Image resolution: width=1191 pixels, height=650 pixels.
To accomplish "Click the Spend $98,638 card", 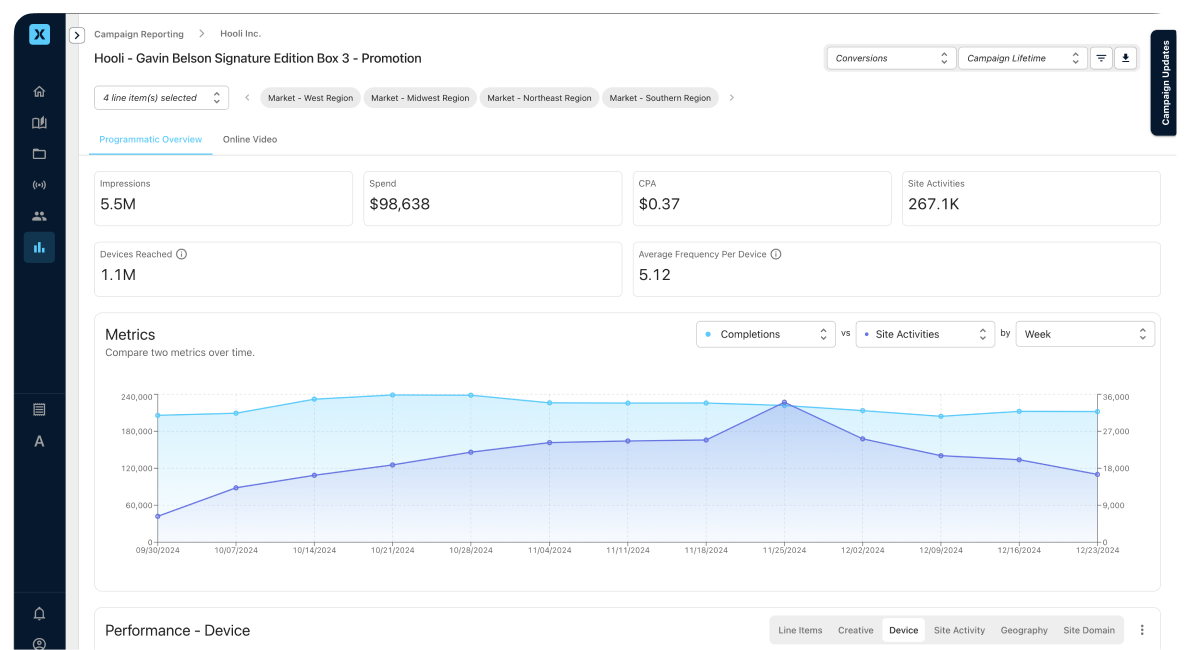I will pyautogui.click(x=492, y=198).
